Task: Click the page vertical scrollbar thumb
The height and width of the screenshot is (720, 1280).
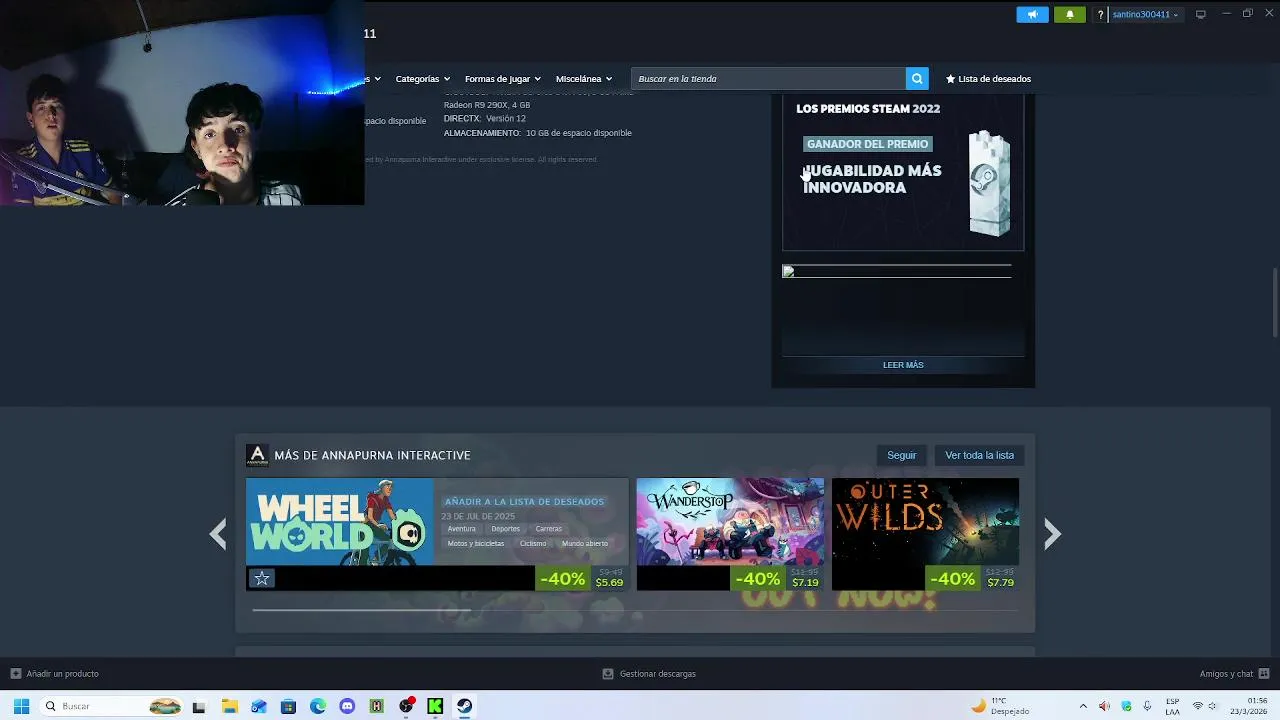Action: tap(1274, 303)
